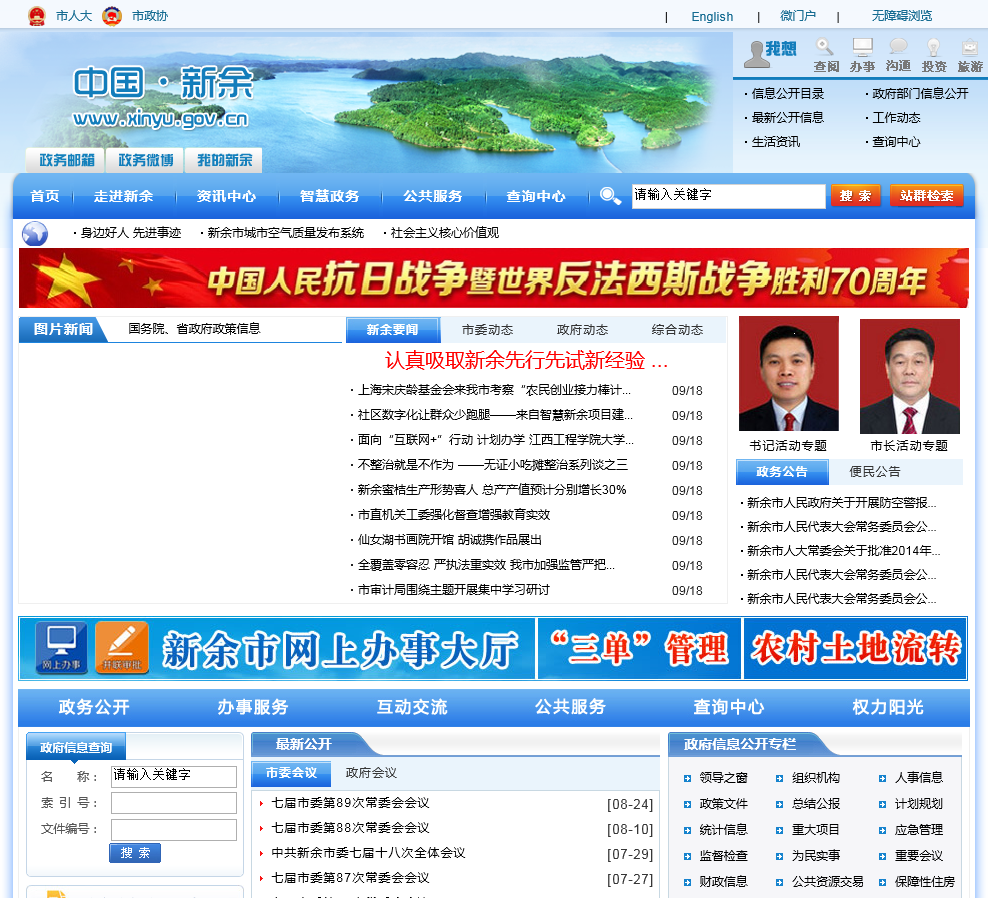988x898 pixels.
Task: Click the orange 搜索 button in nav bar
Action: tap(855, 196)
